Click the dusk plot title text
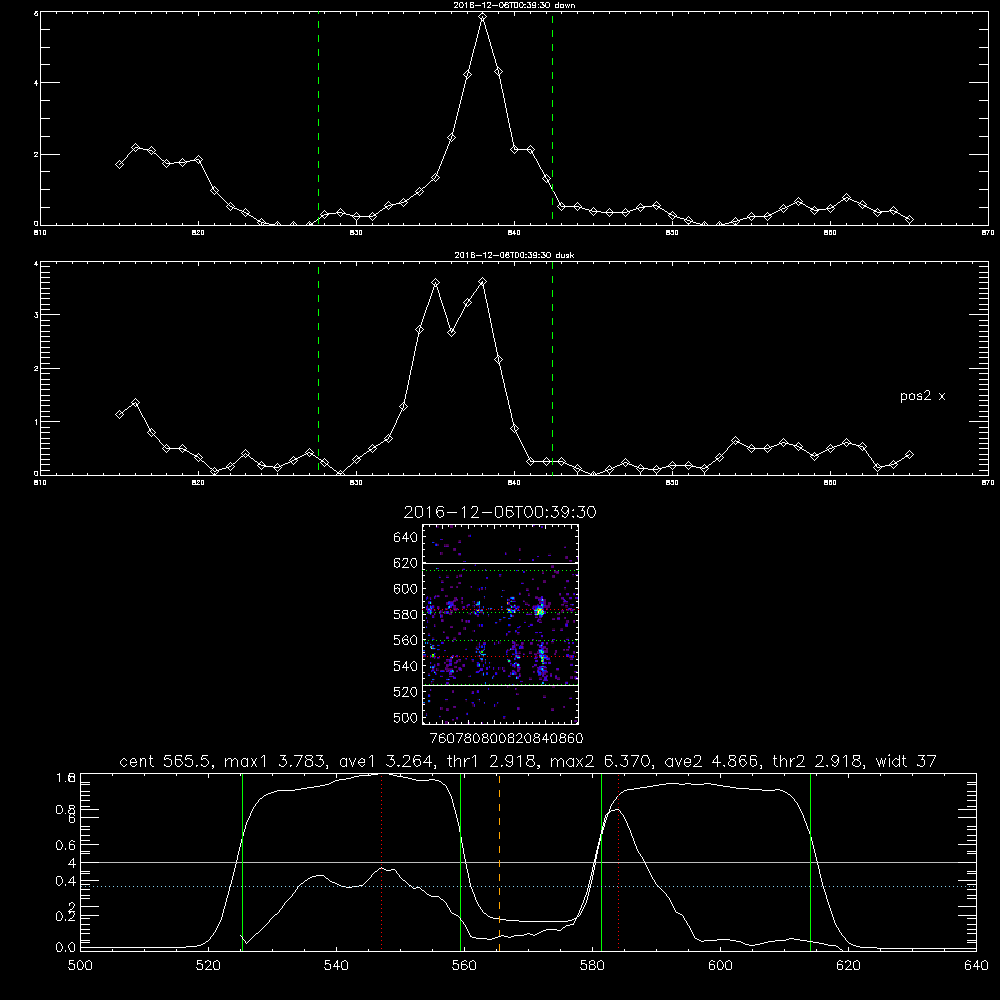The width and height of the screenshot is (1000, 1000). pos(514,255)
